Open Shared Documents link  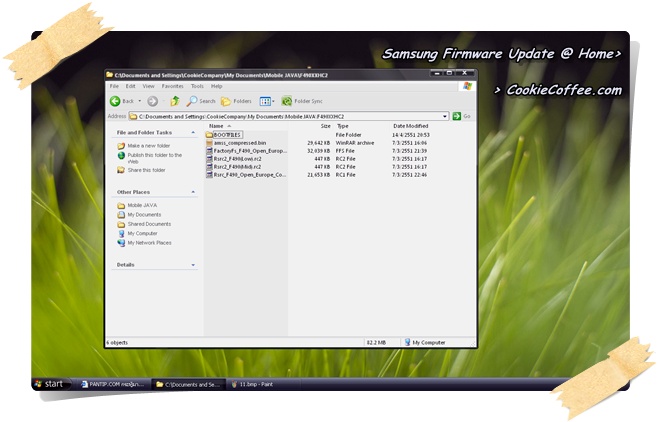[149, 224]
